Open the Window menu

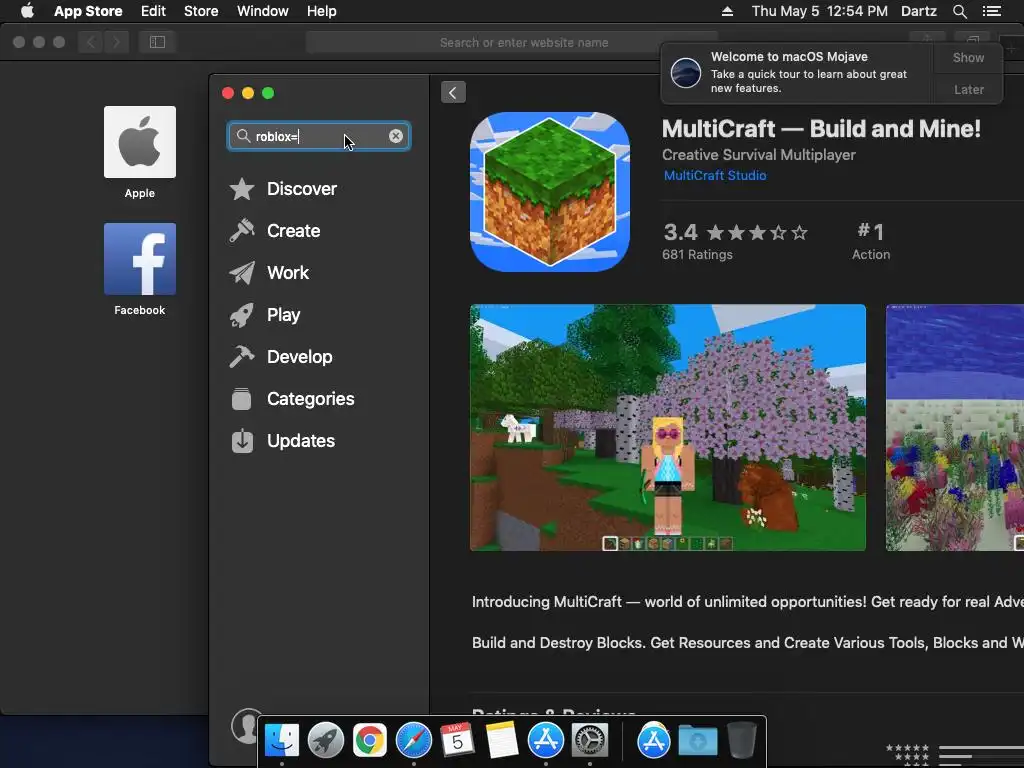coord(263,11)
